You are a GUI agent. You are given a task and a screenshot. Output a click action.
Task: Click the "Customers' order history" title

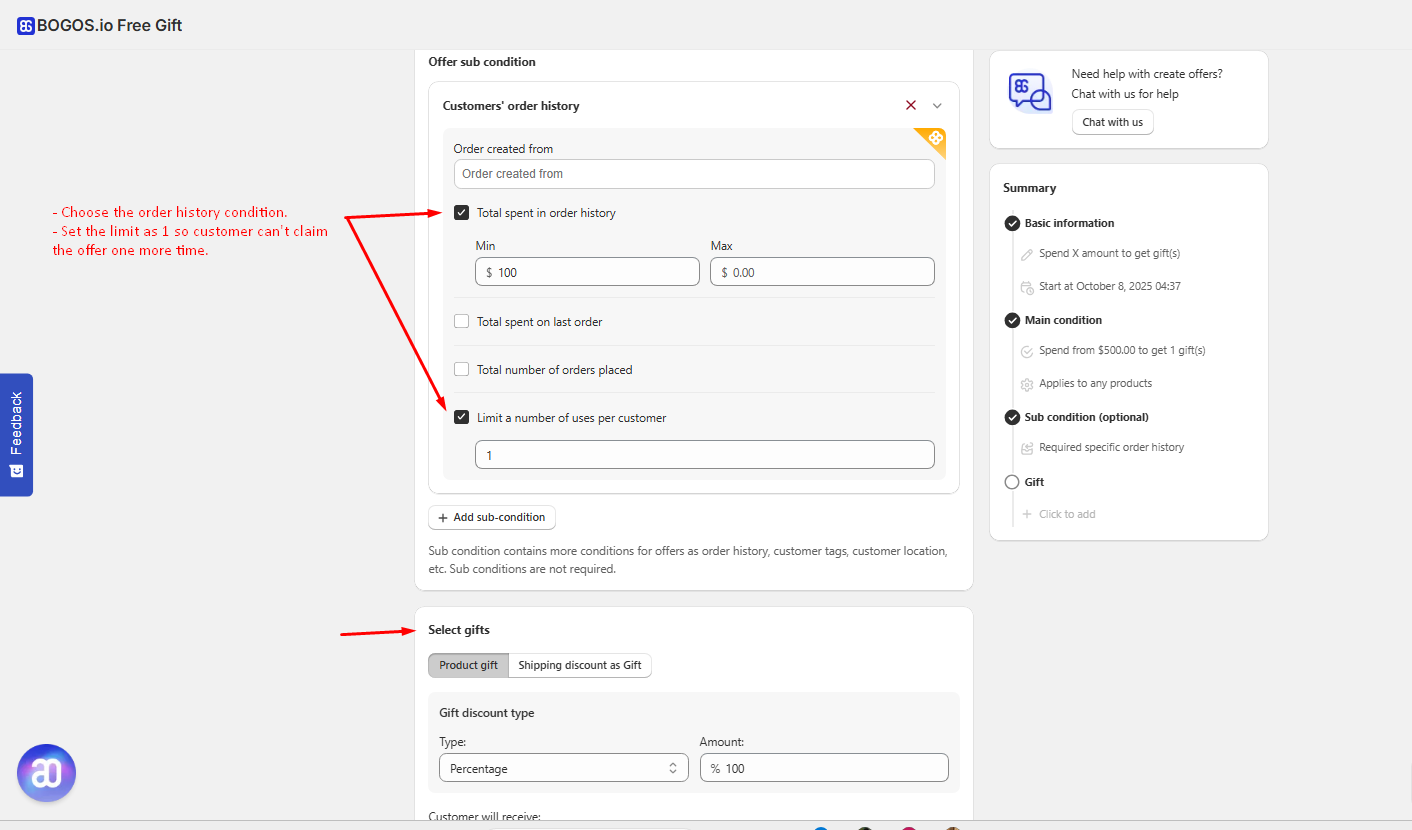pyautogui.click(x=511, y=106)
